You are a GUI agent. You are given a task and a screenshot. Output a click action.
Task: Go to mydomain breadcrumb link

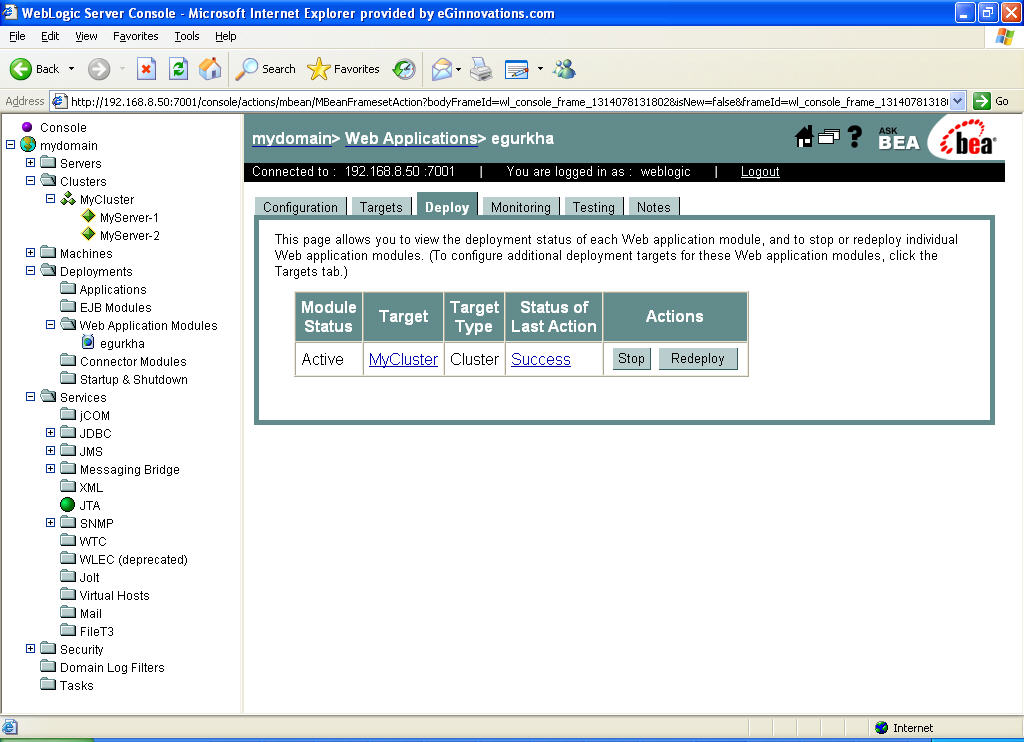292,138
